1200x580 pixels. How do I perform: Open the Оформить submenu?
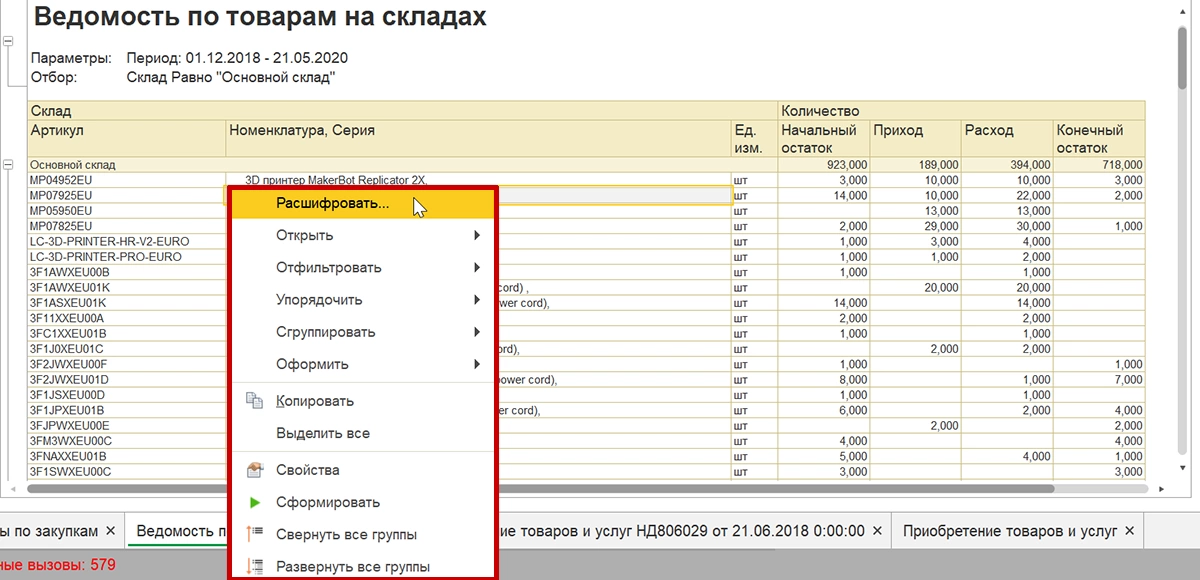point(362,364)
